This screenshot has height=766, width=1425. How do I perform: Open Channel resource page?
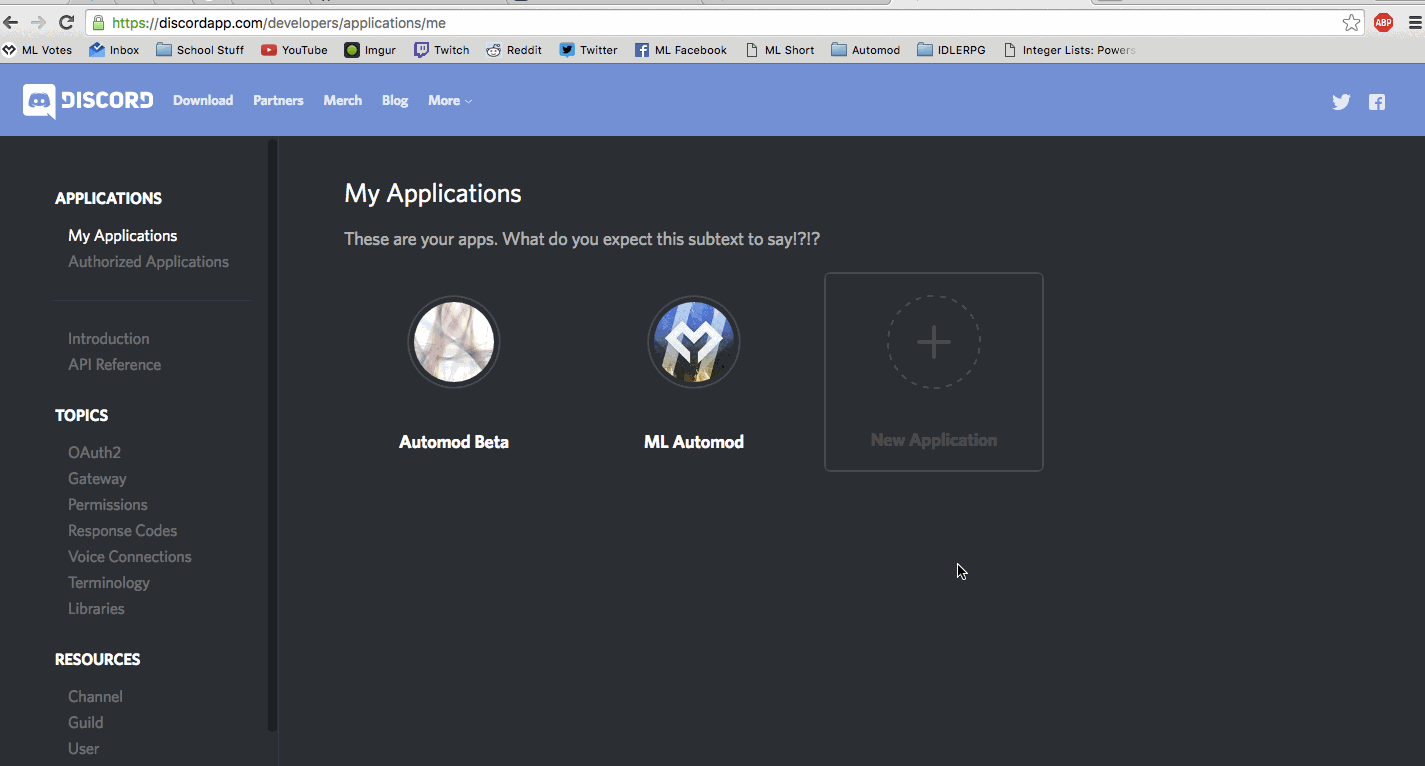coord(95,697)
